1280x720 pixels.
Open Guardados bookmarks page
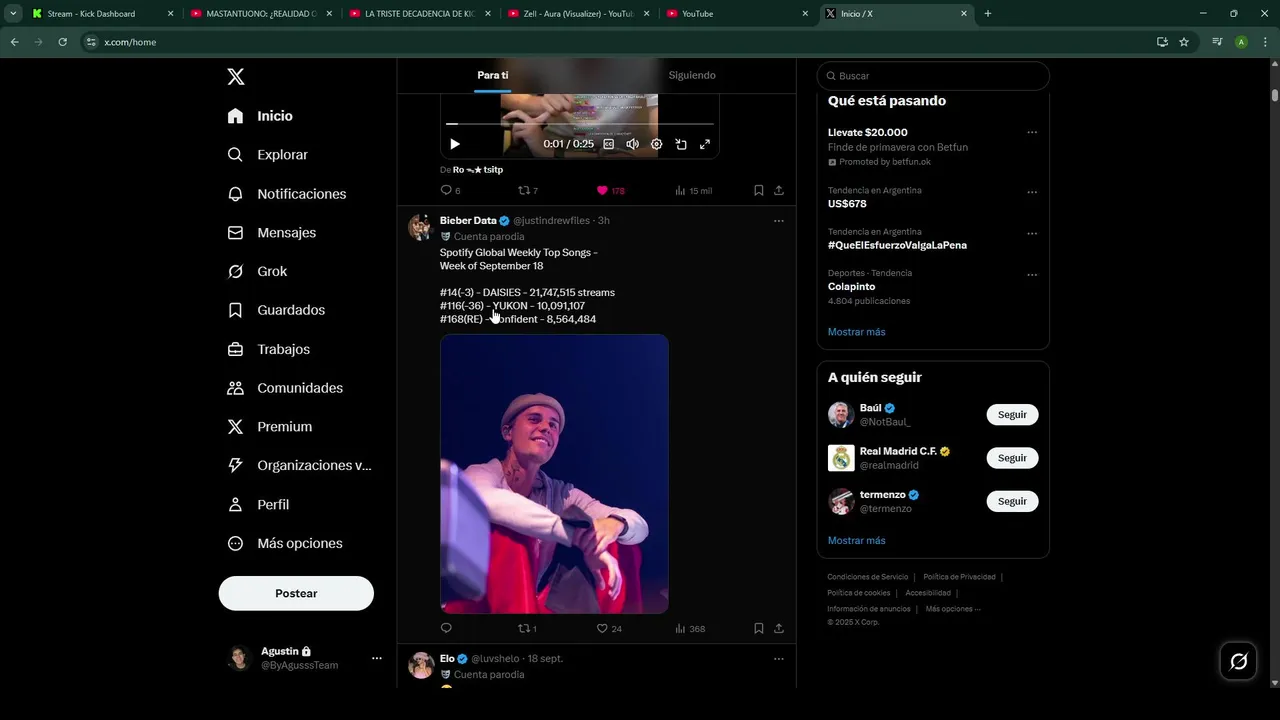coord(276,310)
